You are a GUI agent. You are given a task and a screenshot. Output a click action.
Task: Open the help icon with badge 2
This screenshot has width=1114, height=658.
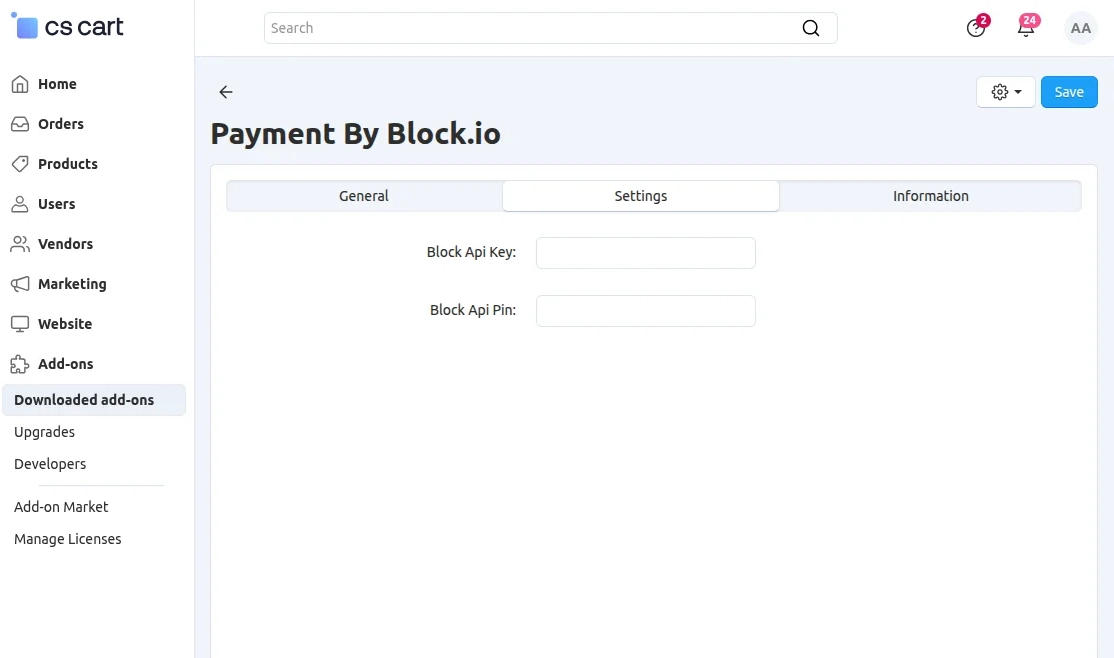[976, 28]
